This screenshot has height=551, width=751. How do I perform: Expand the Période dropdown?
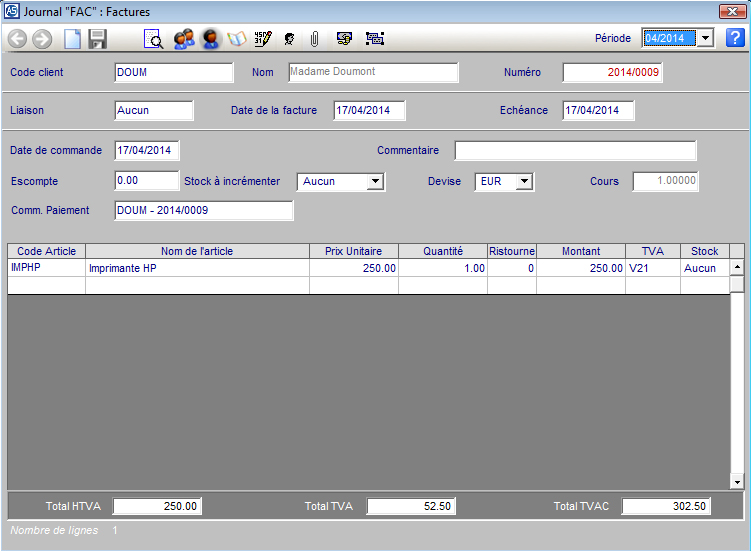click(705, 38)
